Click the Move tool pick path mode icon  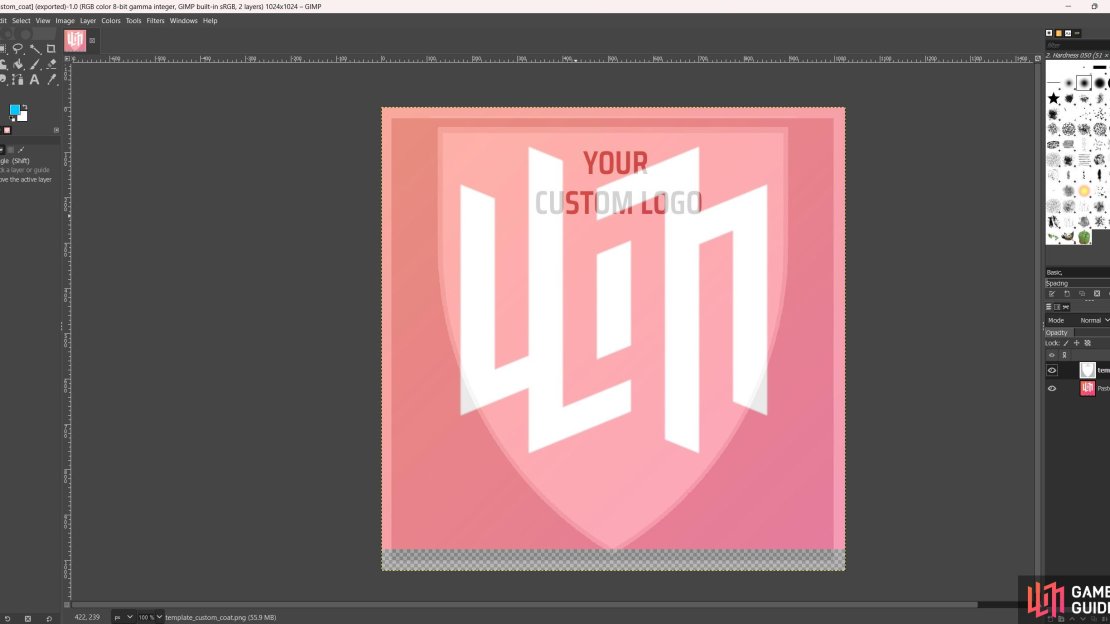(21, 149)
